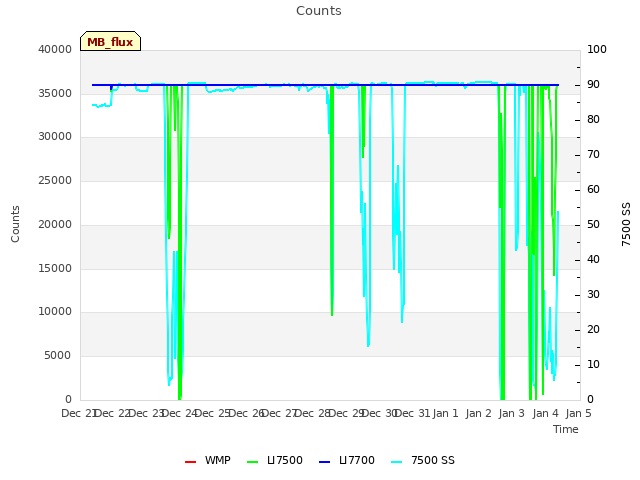Click the Counts left axis label

15,224
